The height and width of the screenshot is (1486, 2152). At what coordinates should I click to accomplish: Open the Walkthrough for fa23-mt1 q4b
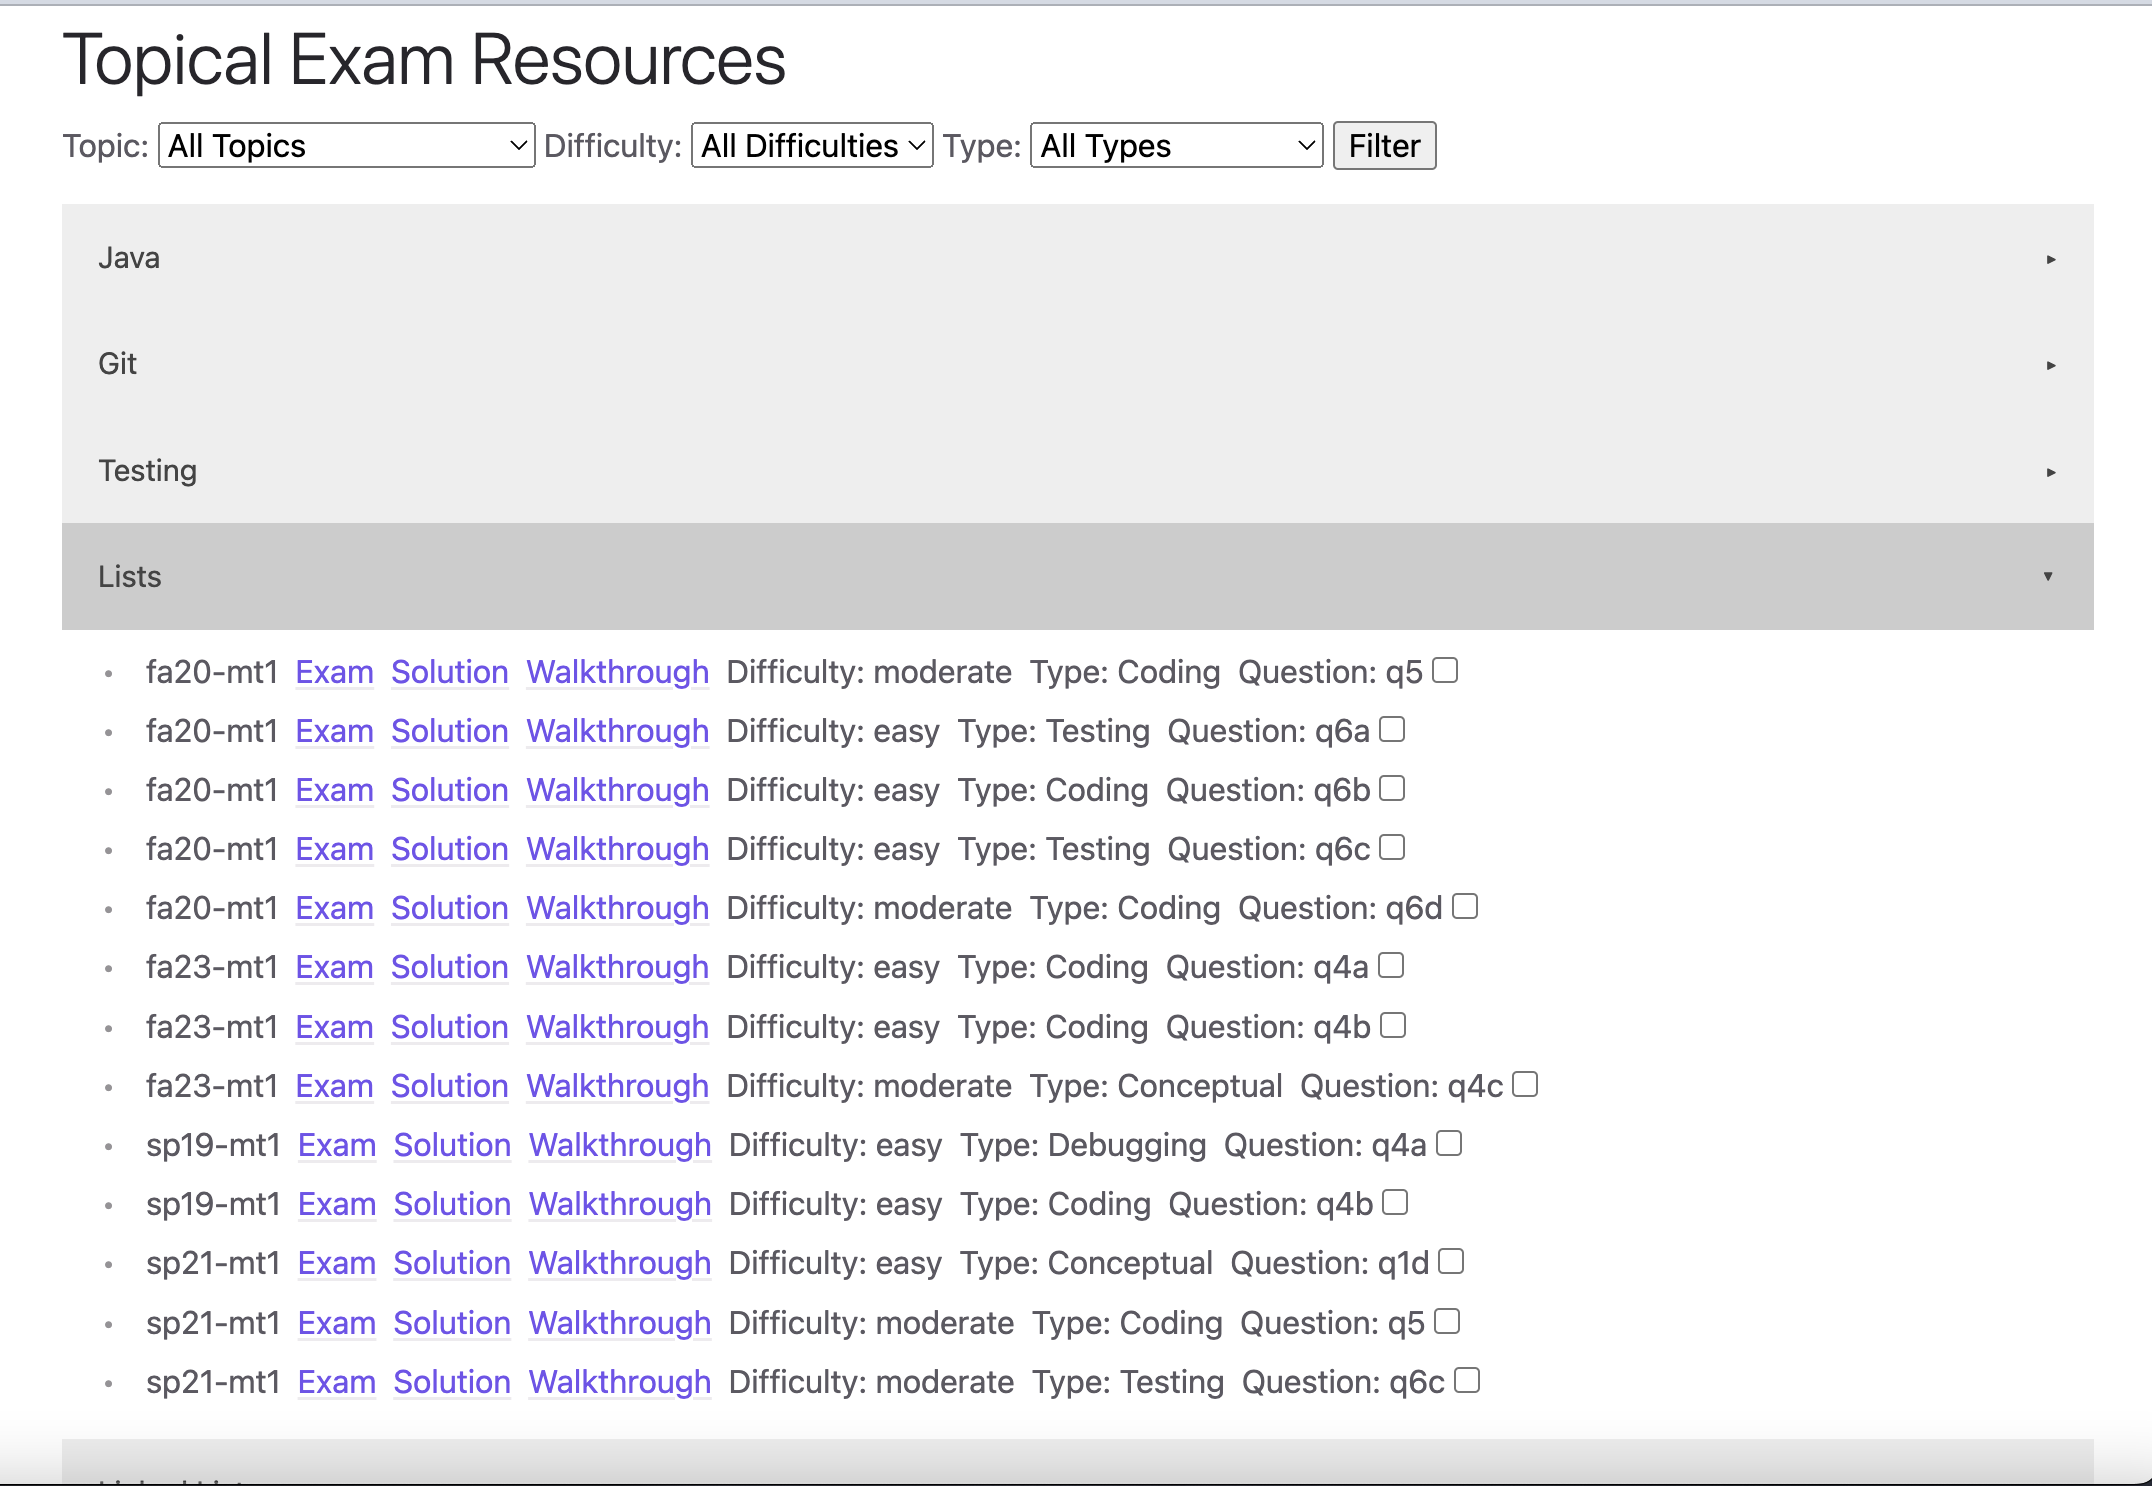coord(617,1026)
